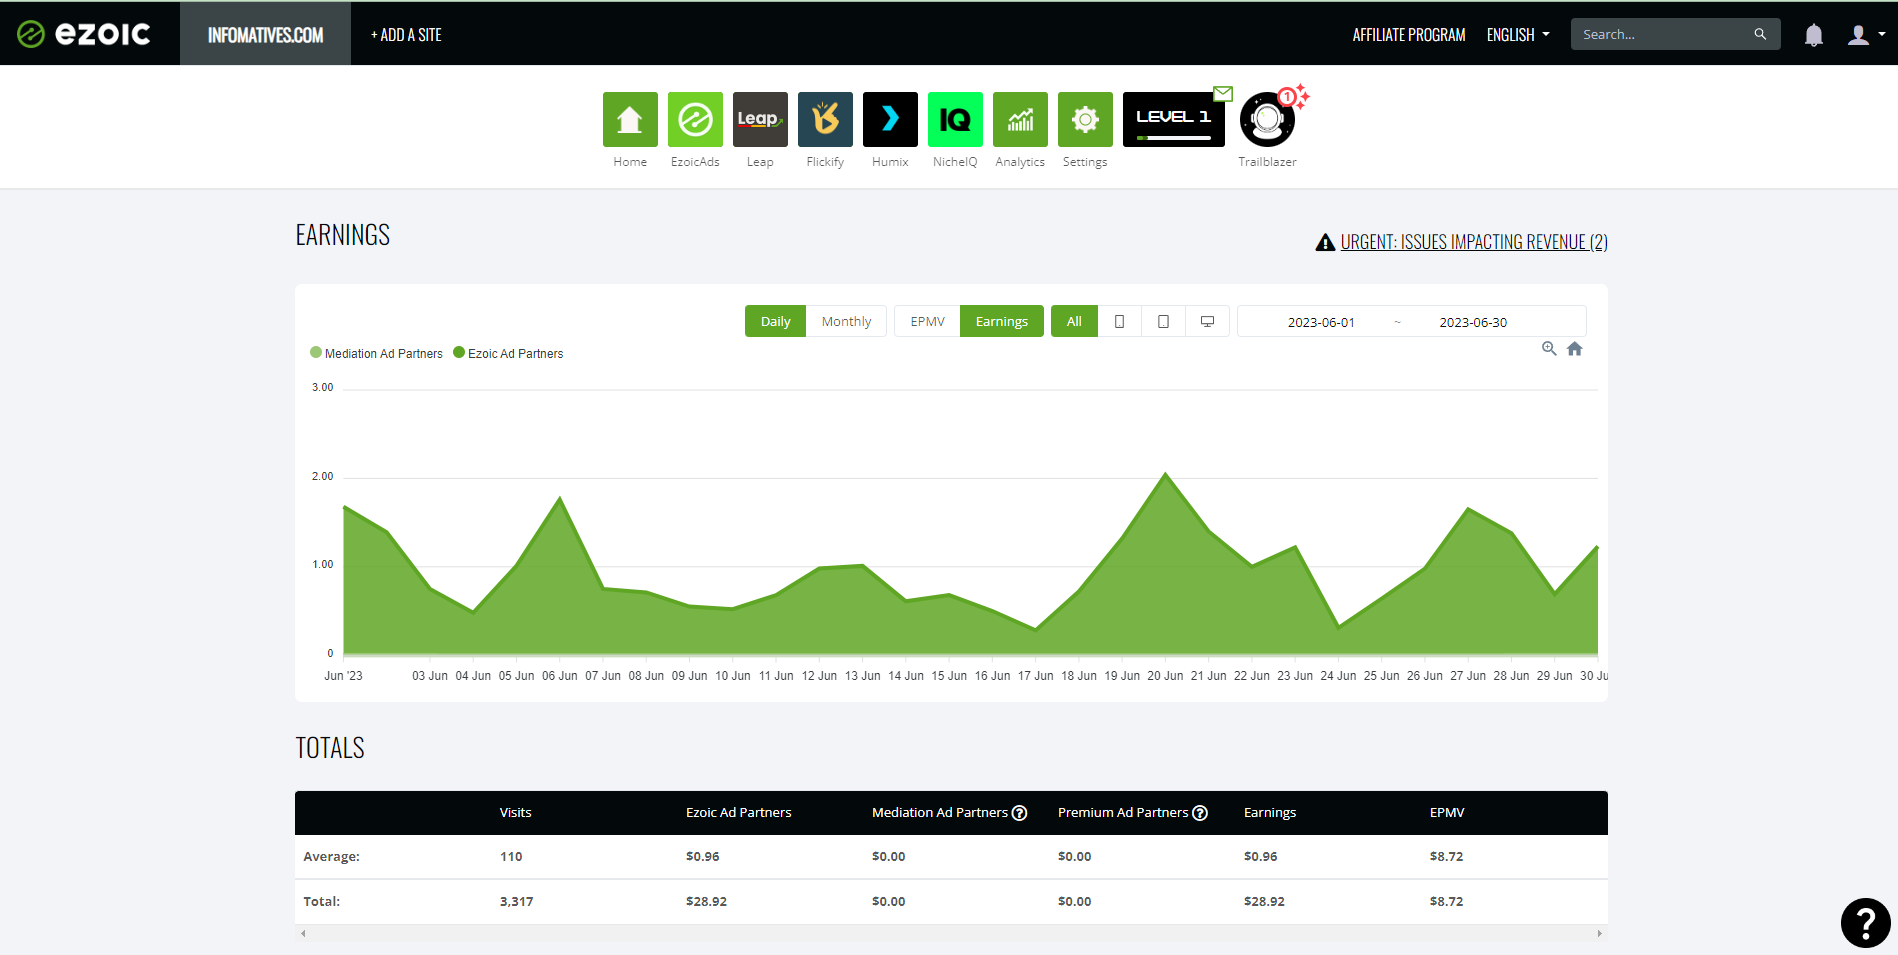Image resolution: width=1898 pixels, height=955 pixels.
Task: Show EPMV metric in chart
Action: [927, 321]
